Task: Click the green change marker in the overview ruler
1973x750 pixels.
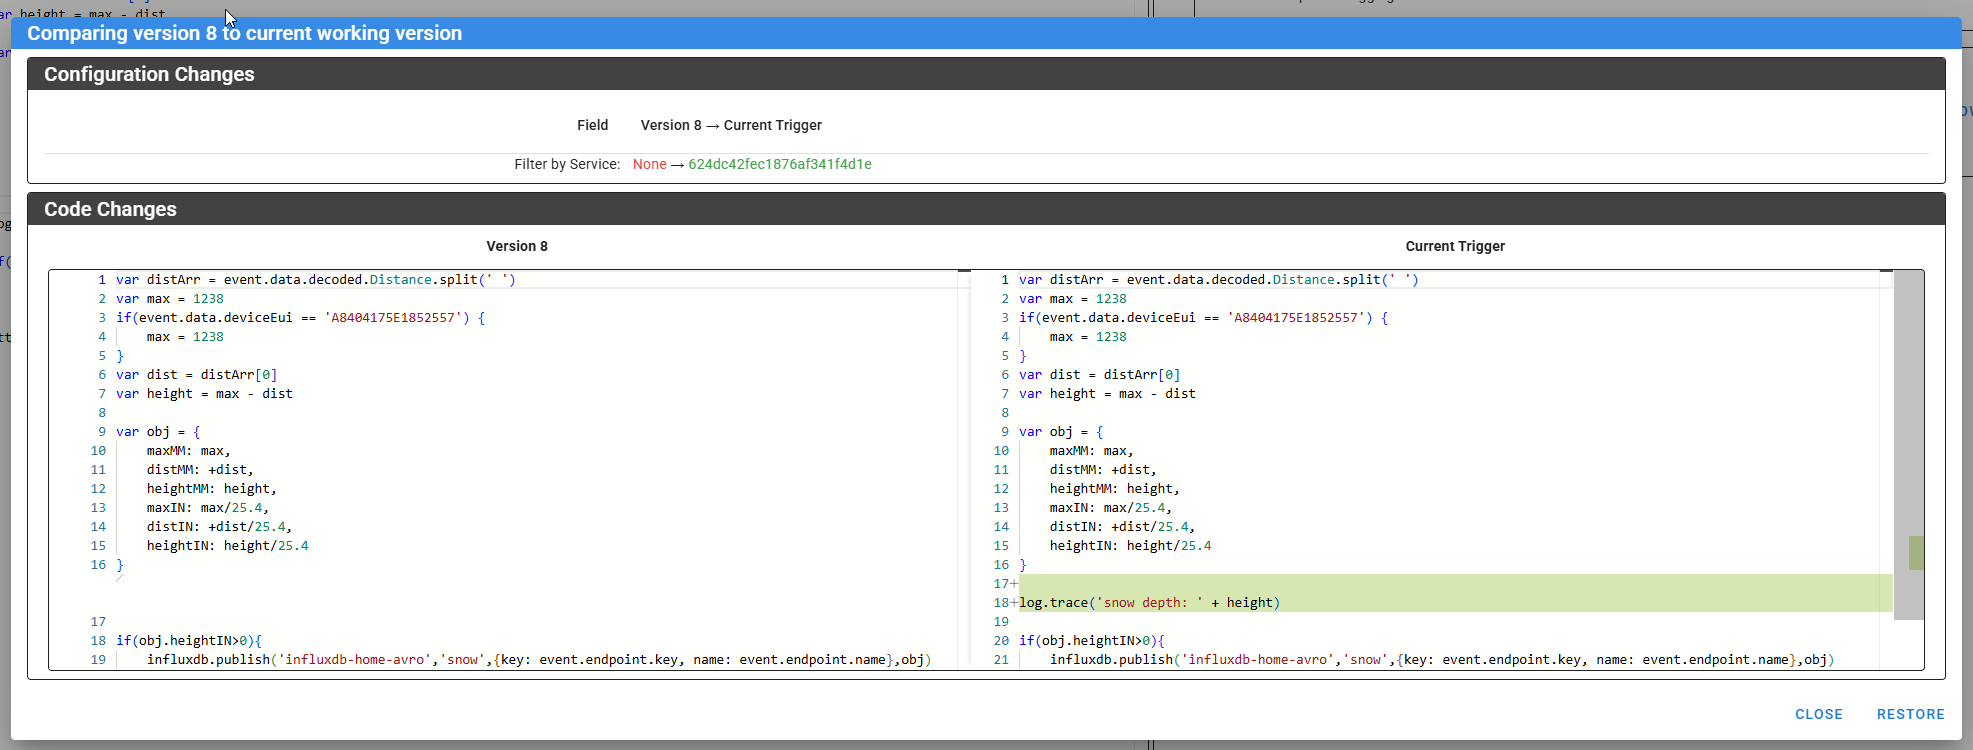Action: [x=1916, y=553]
